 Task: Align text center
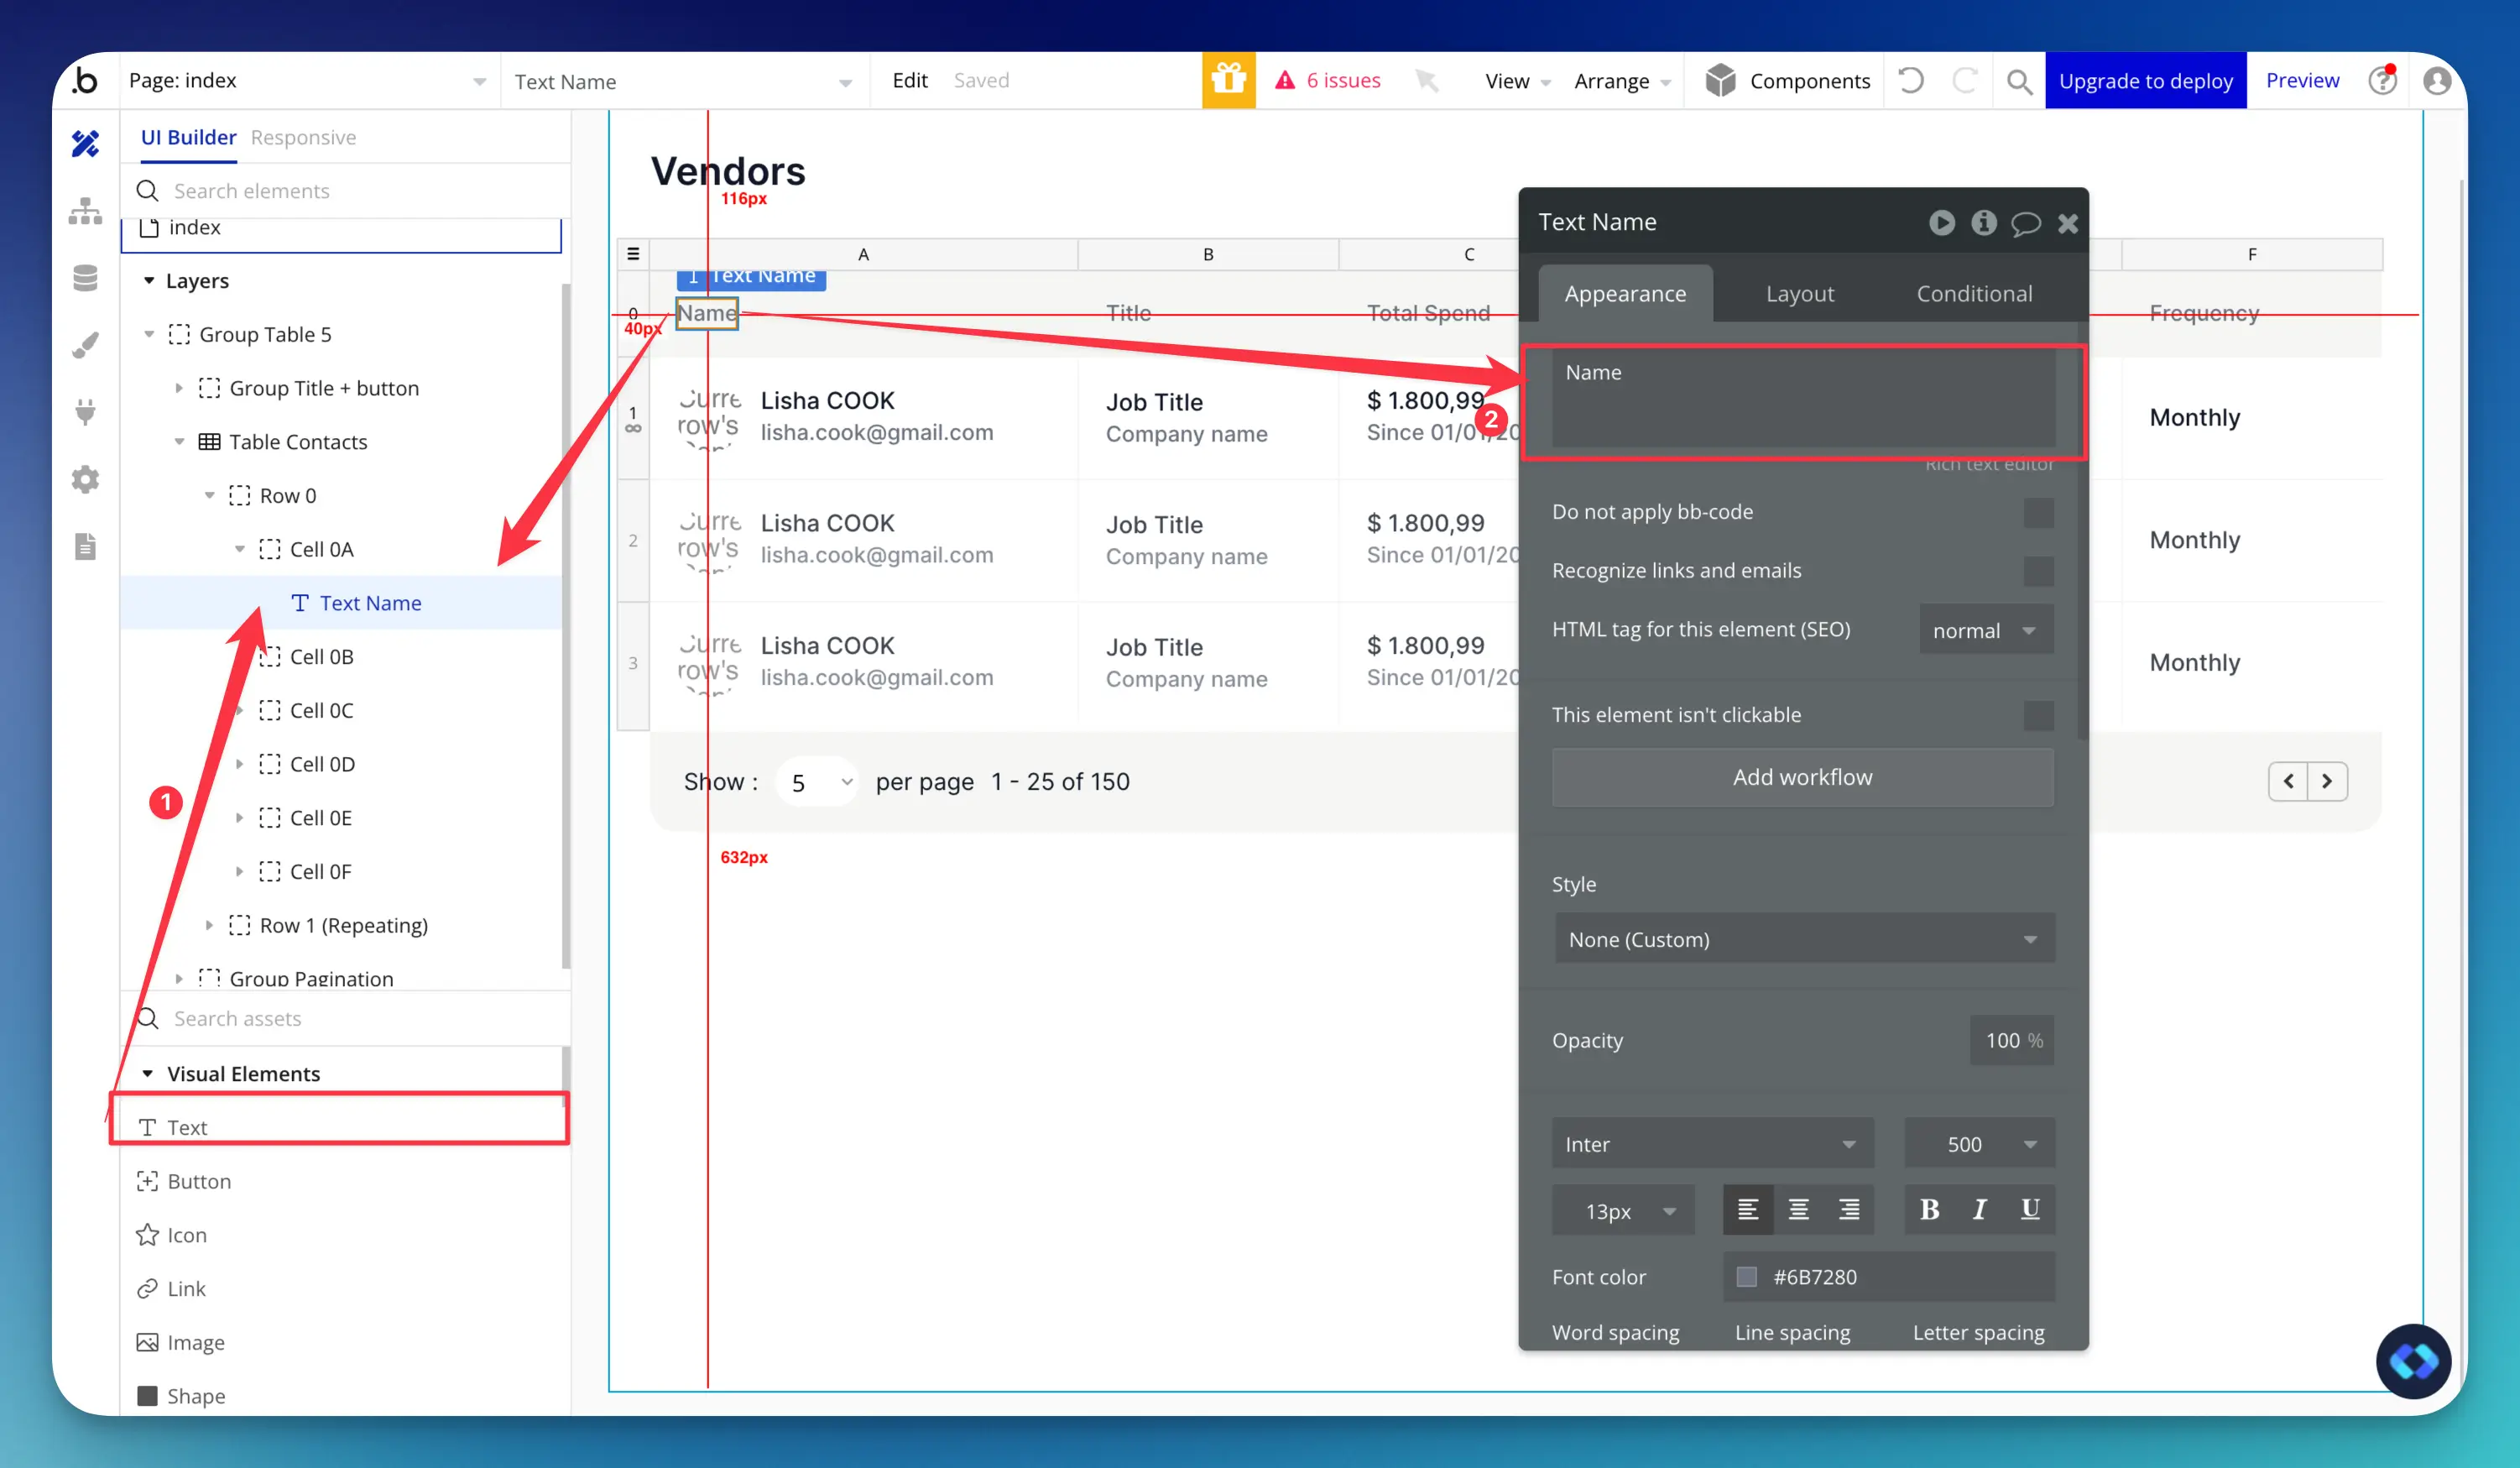tap(1799, 1210)
